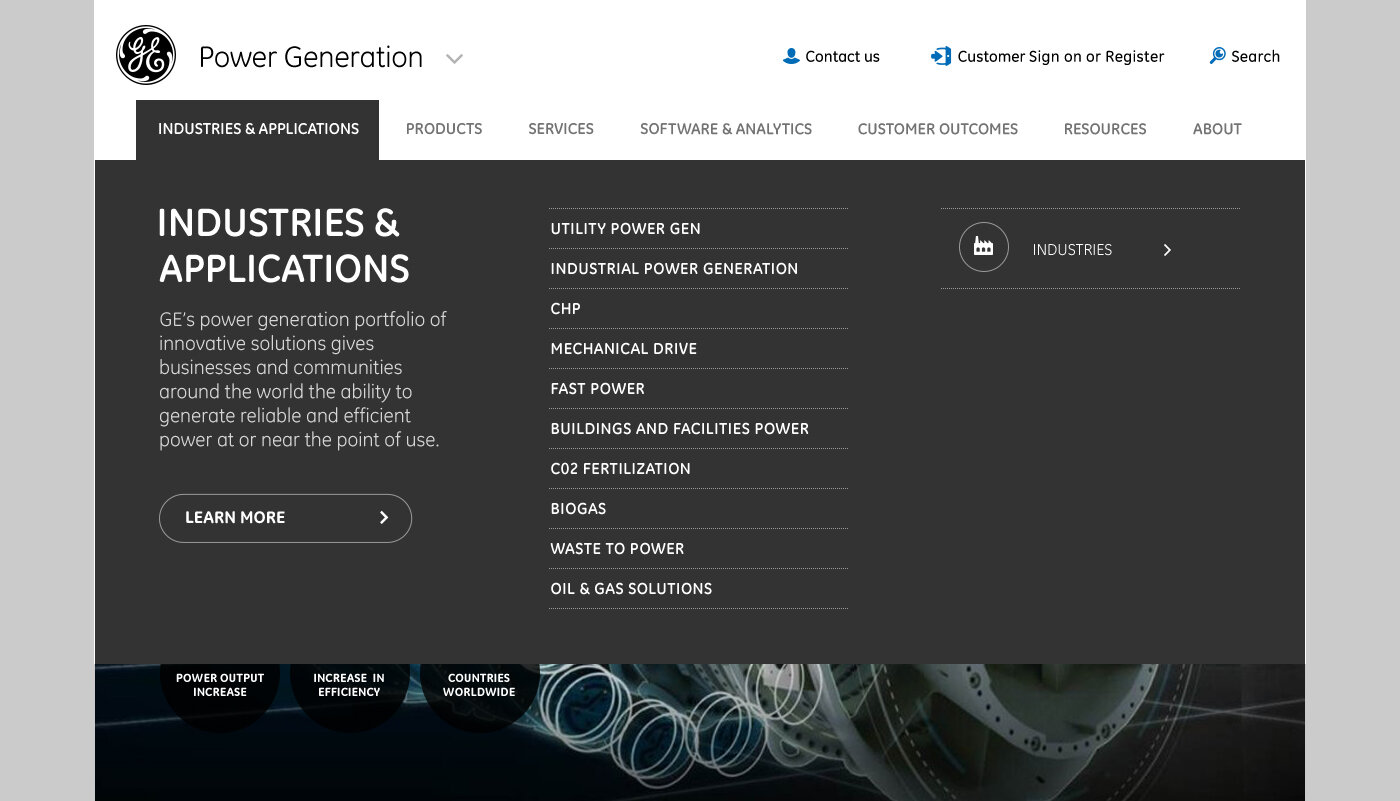This screenshot has height=801, width=1400.
Task: Click the Search link text
Action: coord(1255,57)
